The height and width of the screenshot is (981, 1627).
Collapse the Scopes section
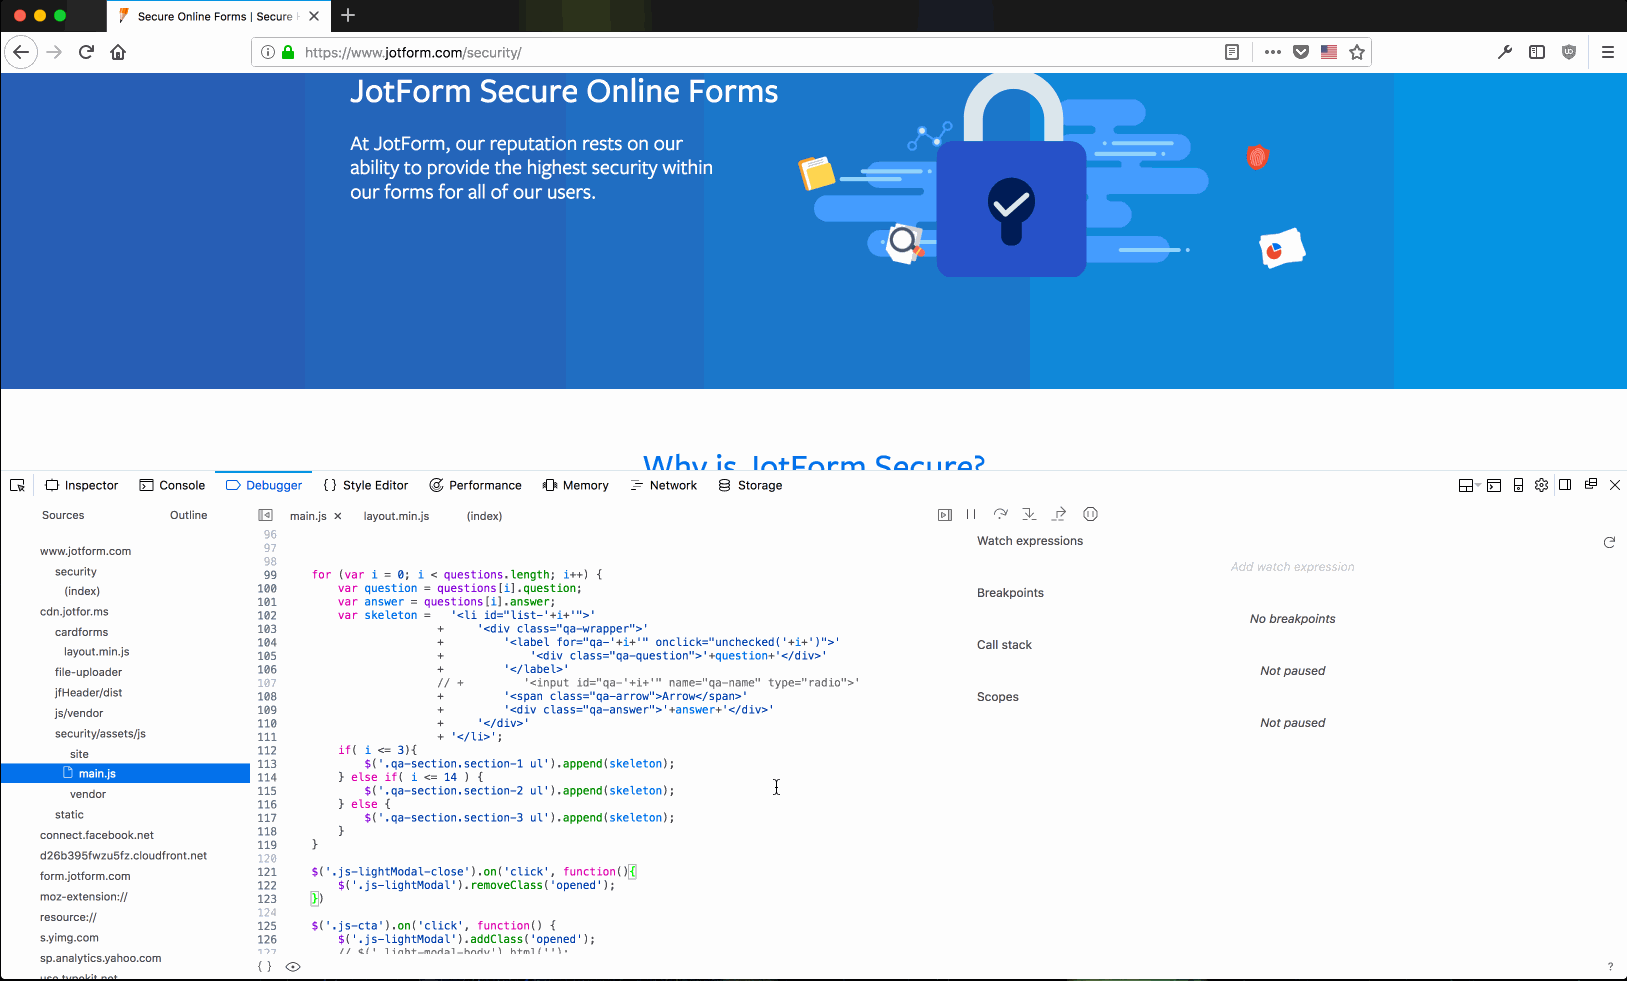(x=998, y=697)
